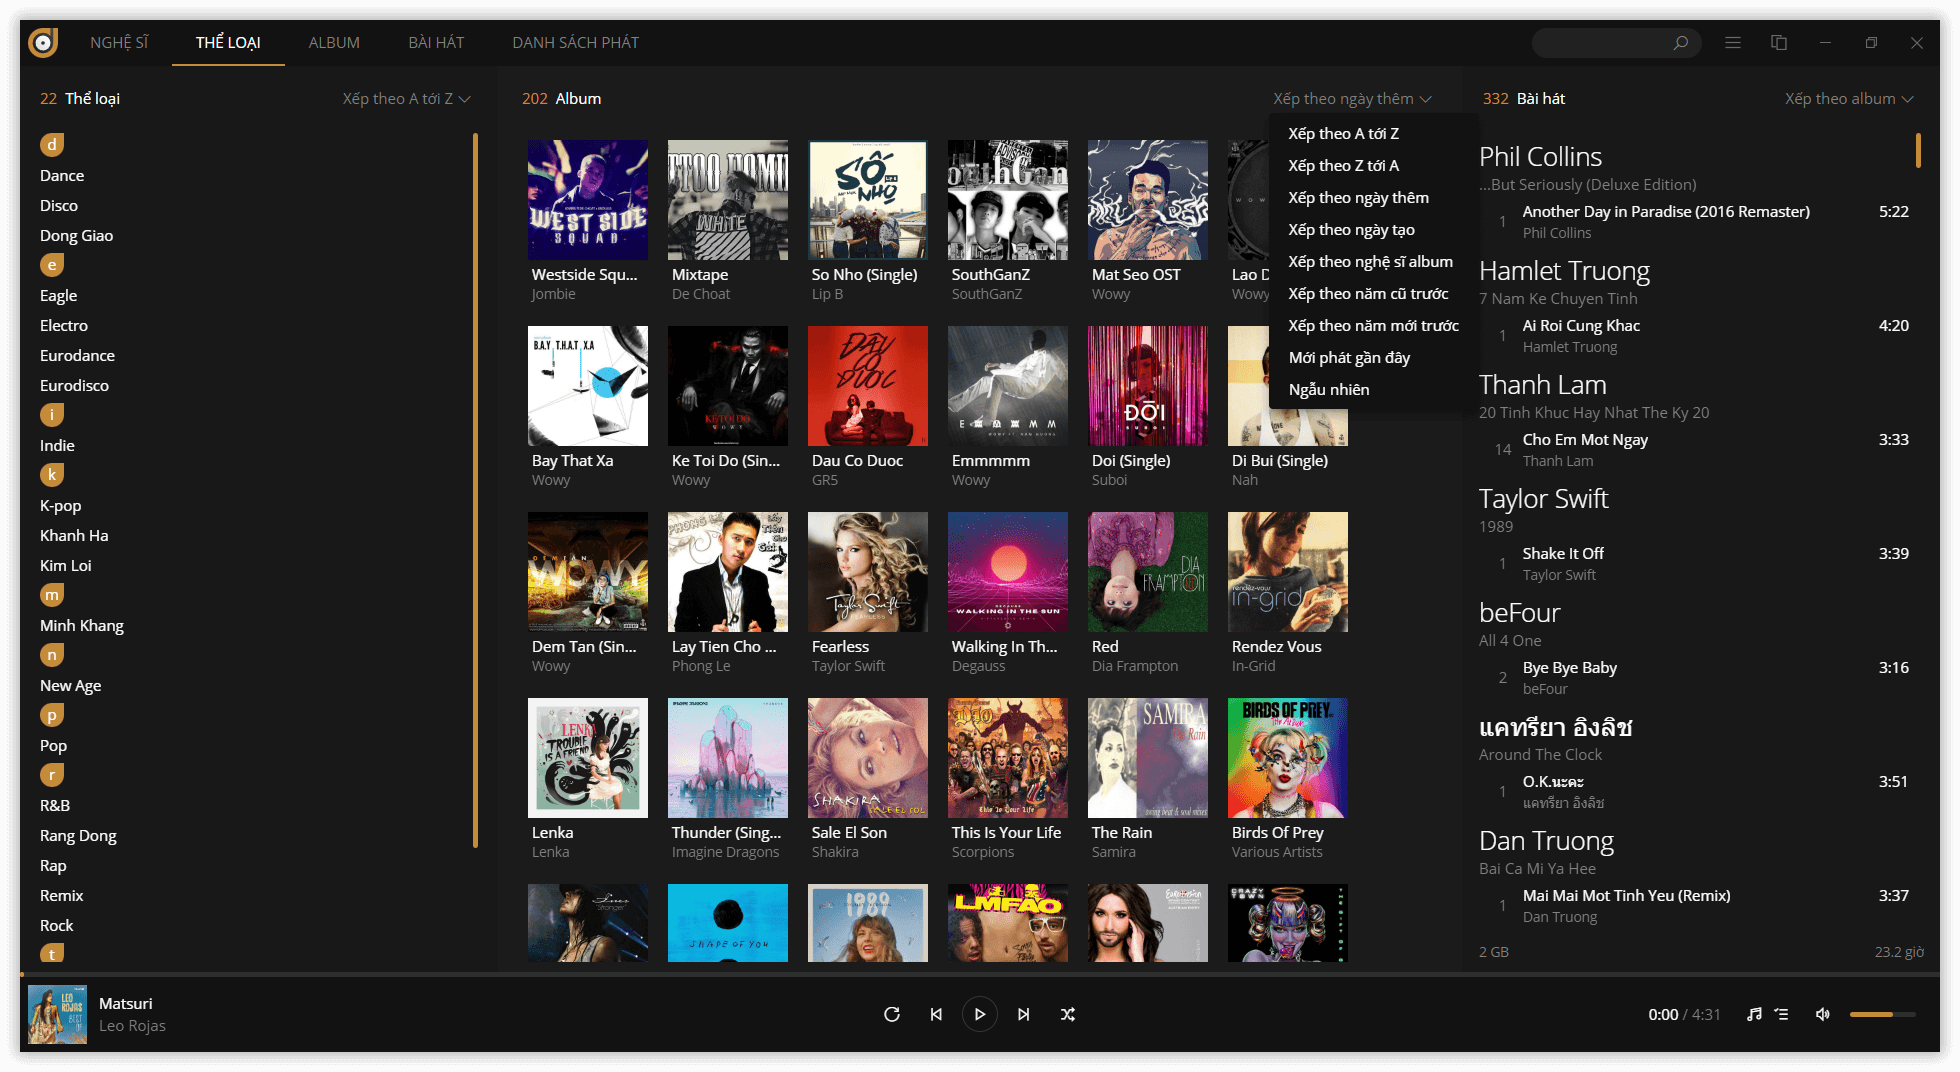
Task: Switch to the ALBUM tab
Action: pos(334,43)
